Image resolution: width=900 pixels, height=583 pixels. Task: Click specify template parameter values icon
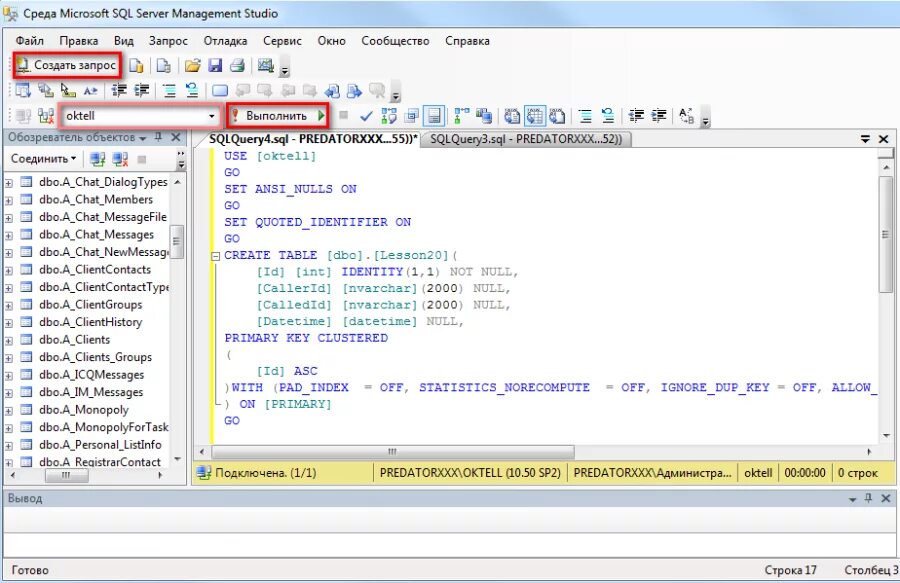click(x=686, y=116)
